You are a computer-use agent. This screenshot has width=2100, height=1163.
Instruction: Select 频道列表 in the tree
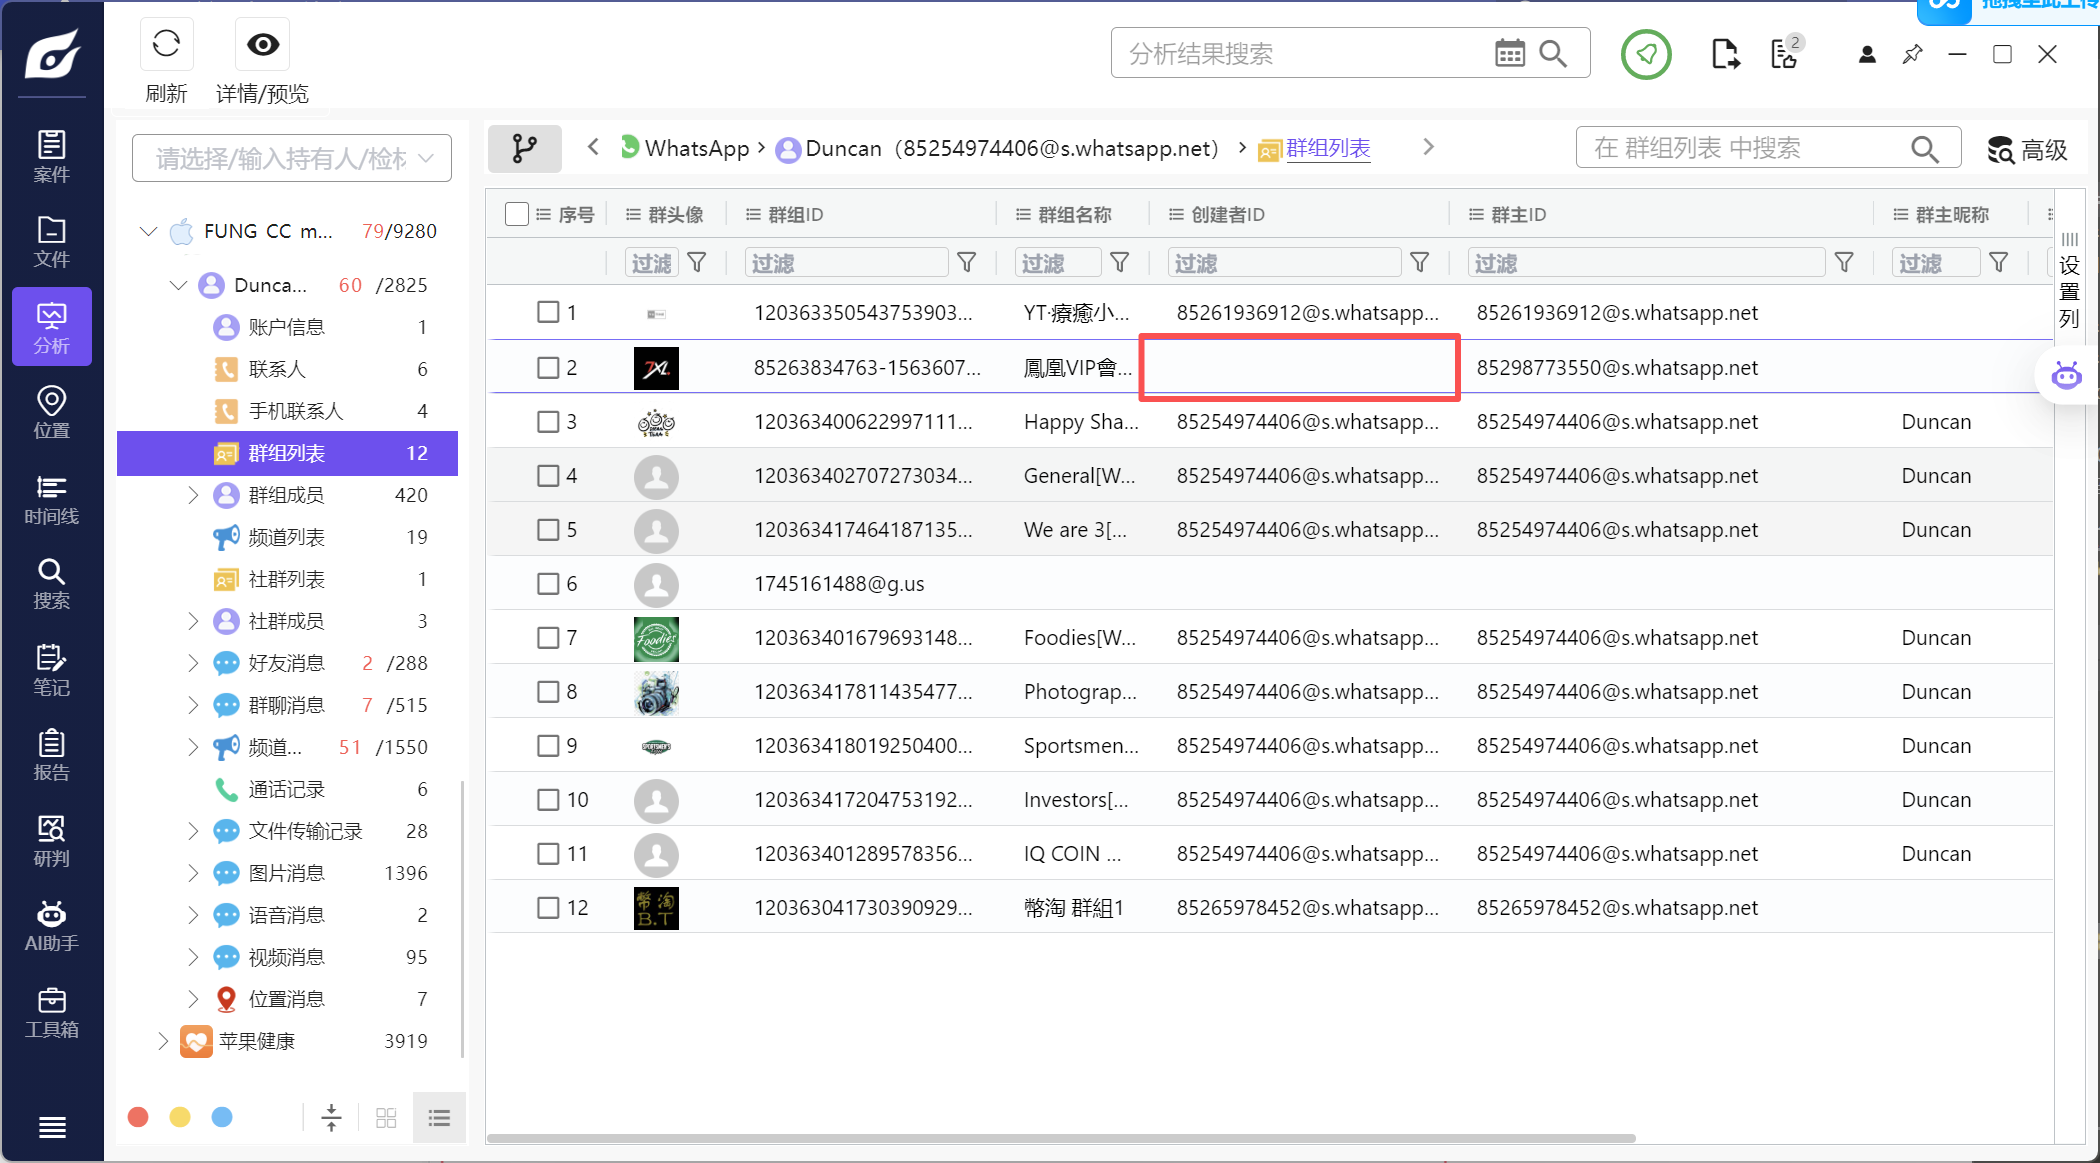tap(287, 537)
